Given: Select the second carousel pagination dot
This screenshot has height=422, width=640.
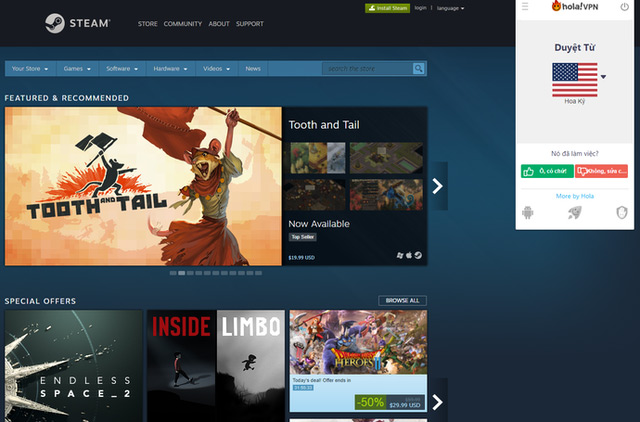Looking at the screenshot, I should [182, 273].
